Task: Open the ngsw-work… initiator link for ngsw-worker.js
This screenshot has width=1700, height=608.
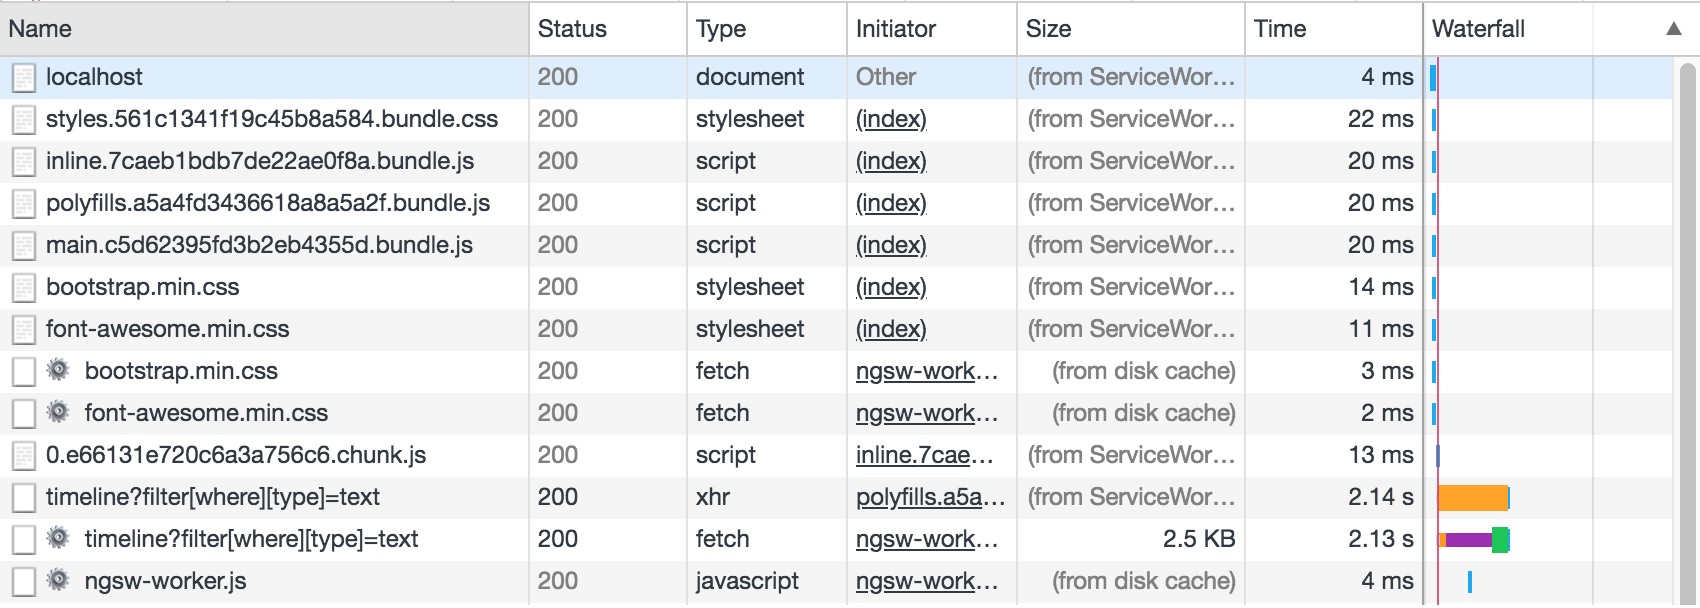Action: 927,581
